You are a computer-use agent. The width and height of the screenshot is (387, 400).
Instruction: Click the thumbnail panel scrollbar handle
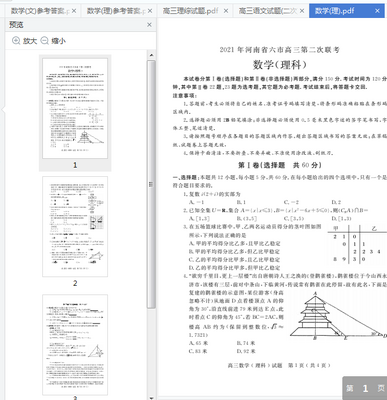click(x=151, y=184)
